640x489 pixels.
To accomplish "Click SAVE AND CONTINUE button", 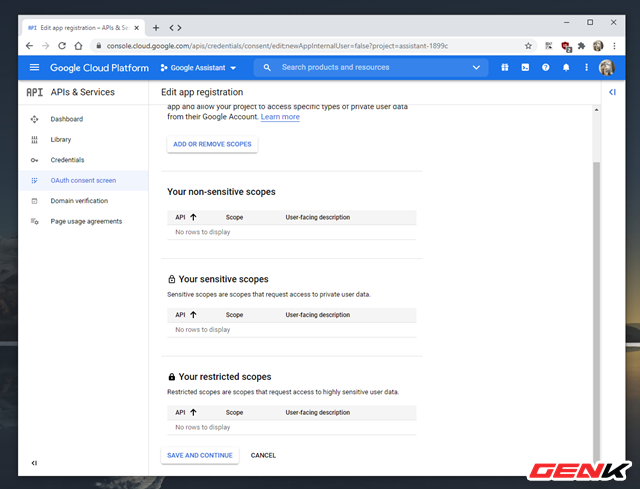I will click(200, 455).
